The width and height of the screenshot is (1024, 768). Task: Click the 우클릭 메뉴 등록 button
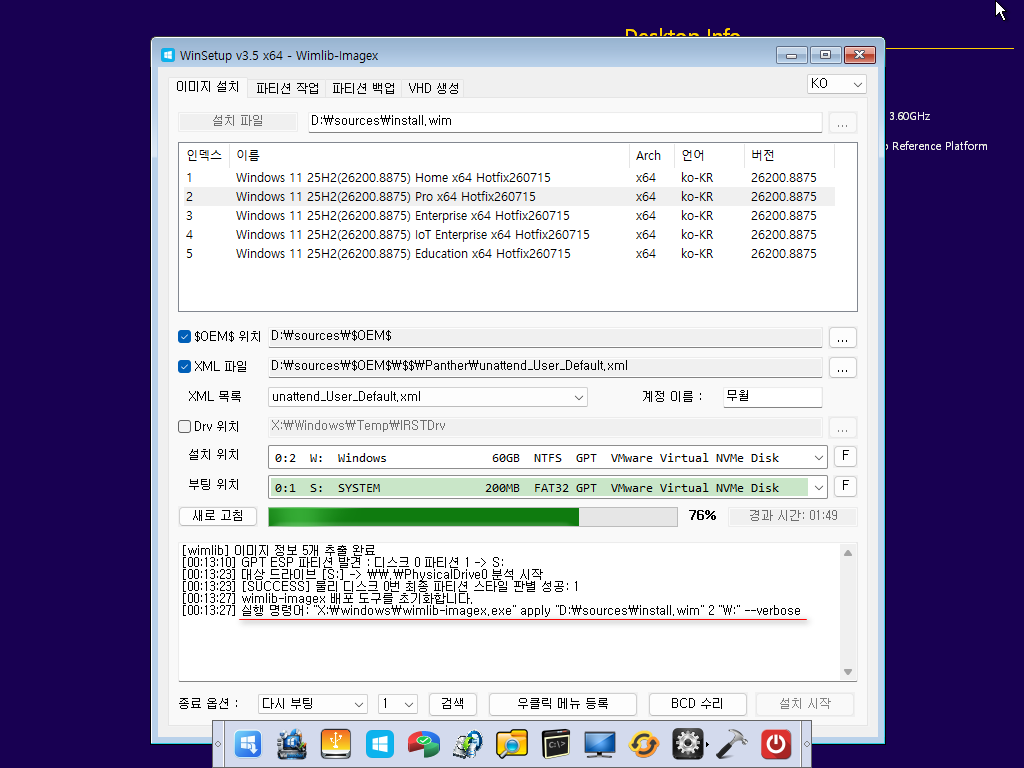pos(562,704)
